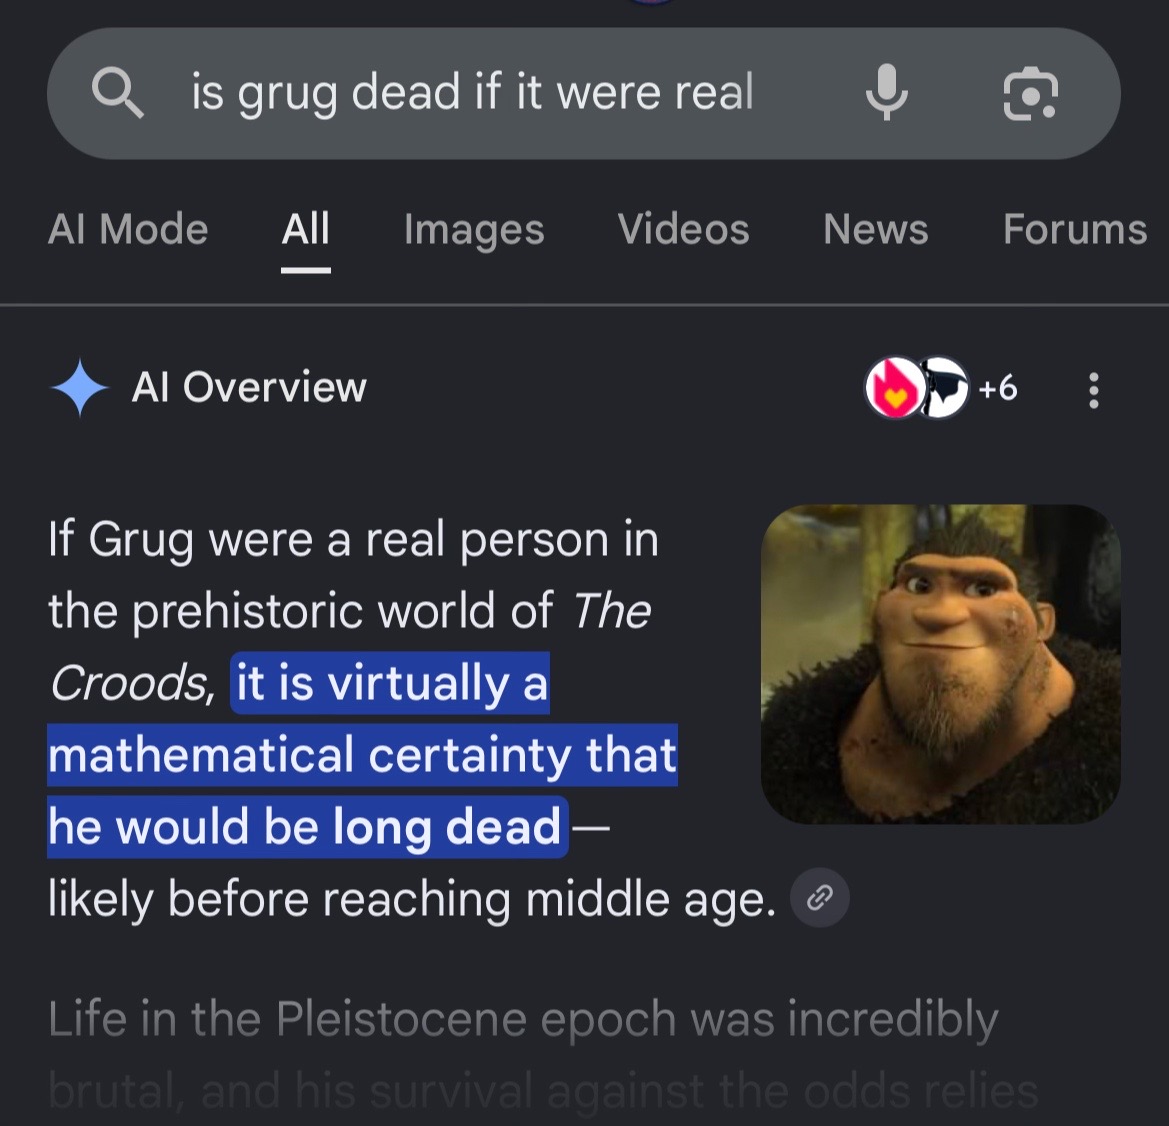Image resolution: width=1169 pixels, height=1126 pixels.
Task: Click the AI Overview sparkle icon
Action: coord(80,388)
